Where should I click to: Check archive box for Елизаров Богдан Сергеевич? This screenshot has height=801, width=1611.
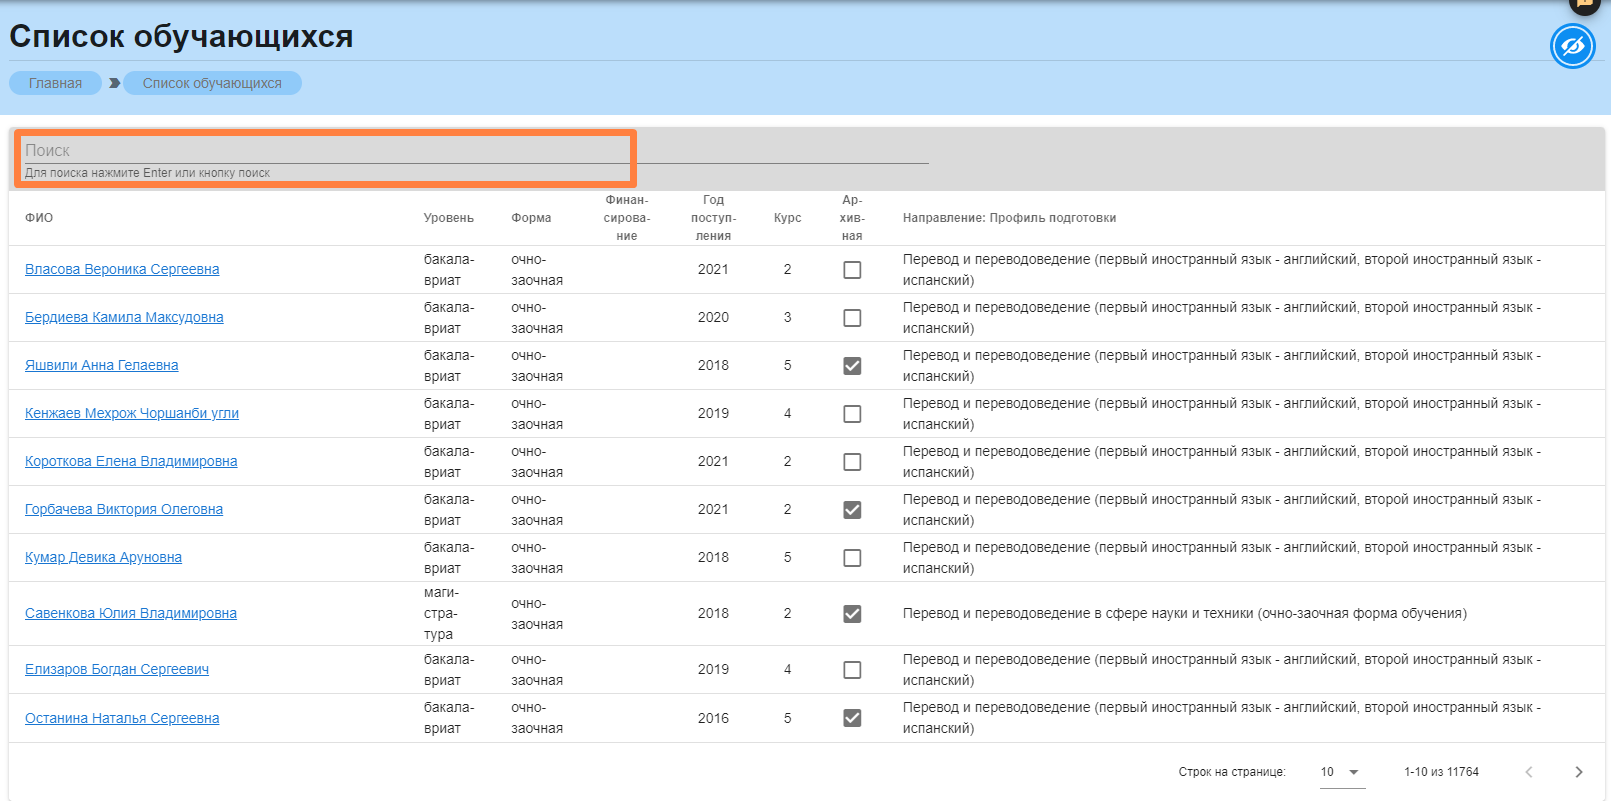852,670
